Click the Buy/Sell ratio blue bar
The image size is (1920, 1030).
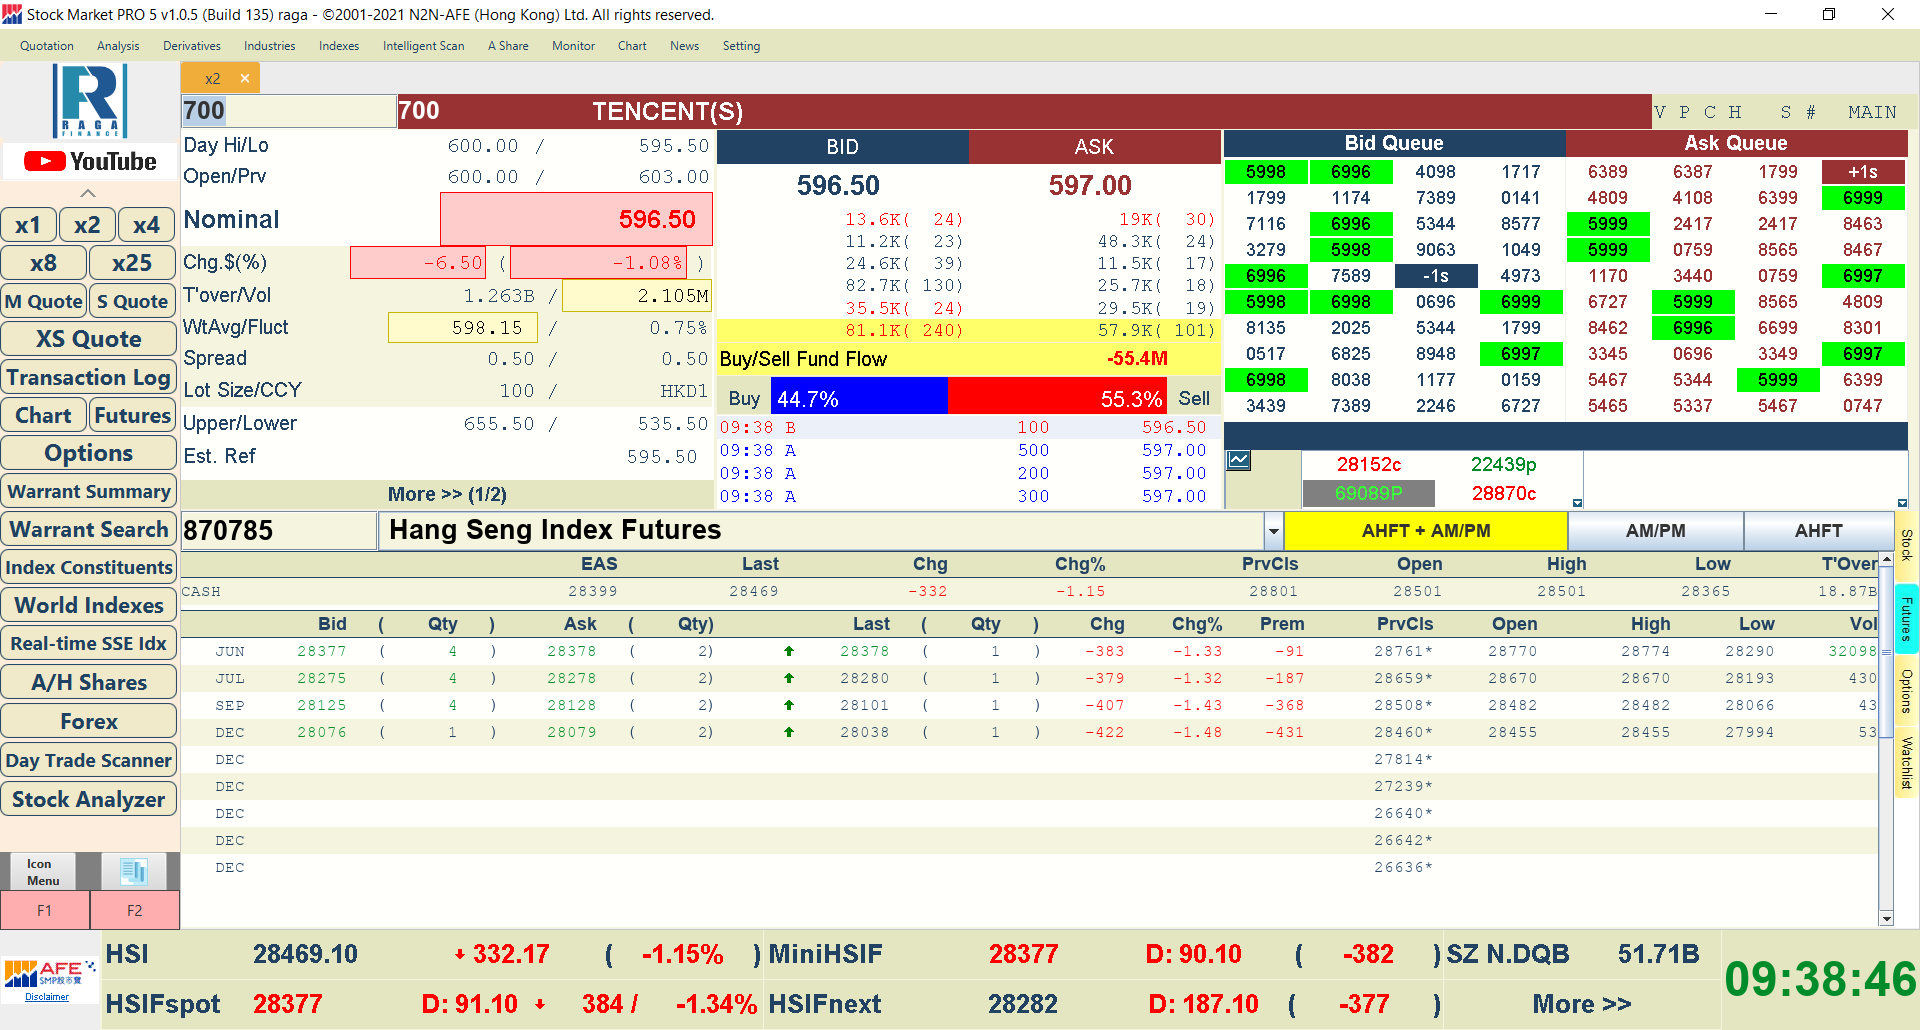858,398
